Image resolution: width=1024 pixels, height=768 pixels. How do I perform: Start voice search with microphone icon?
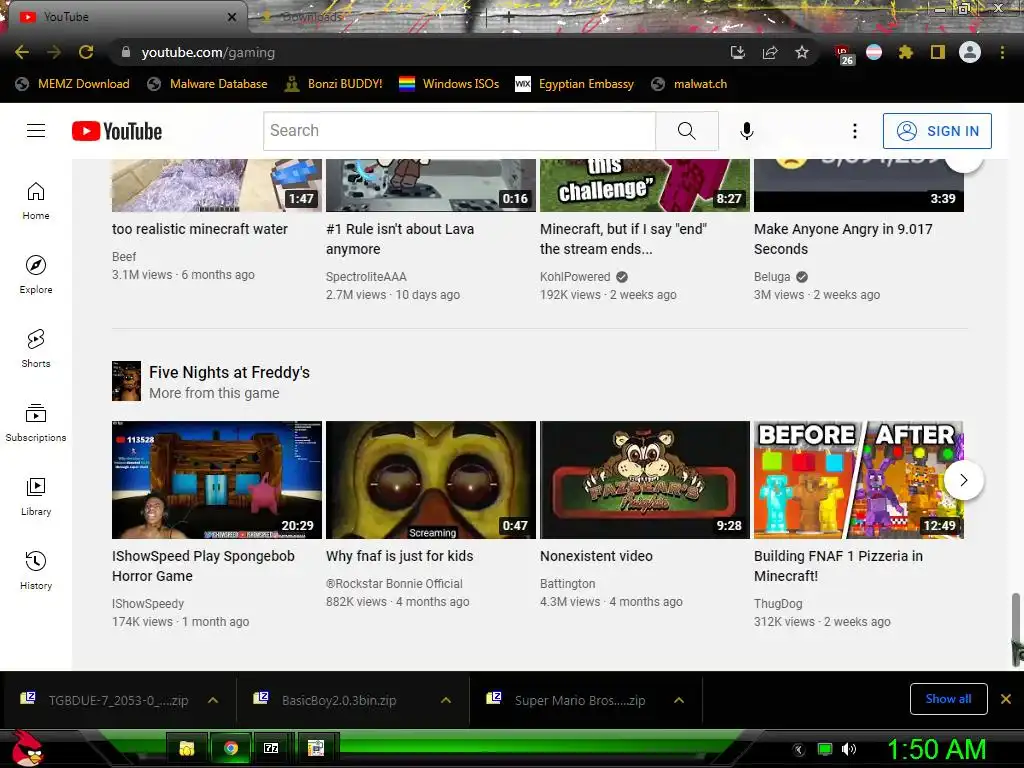746,131
